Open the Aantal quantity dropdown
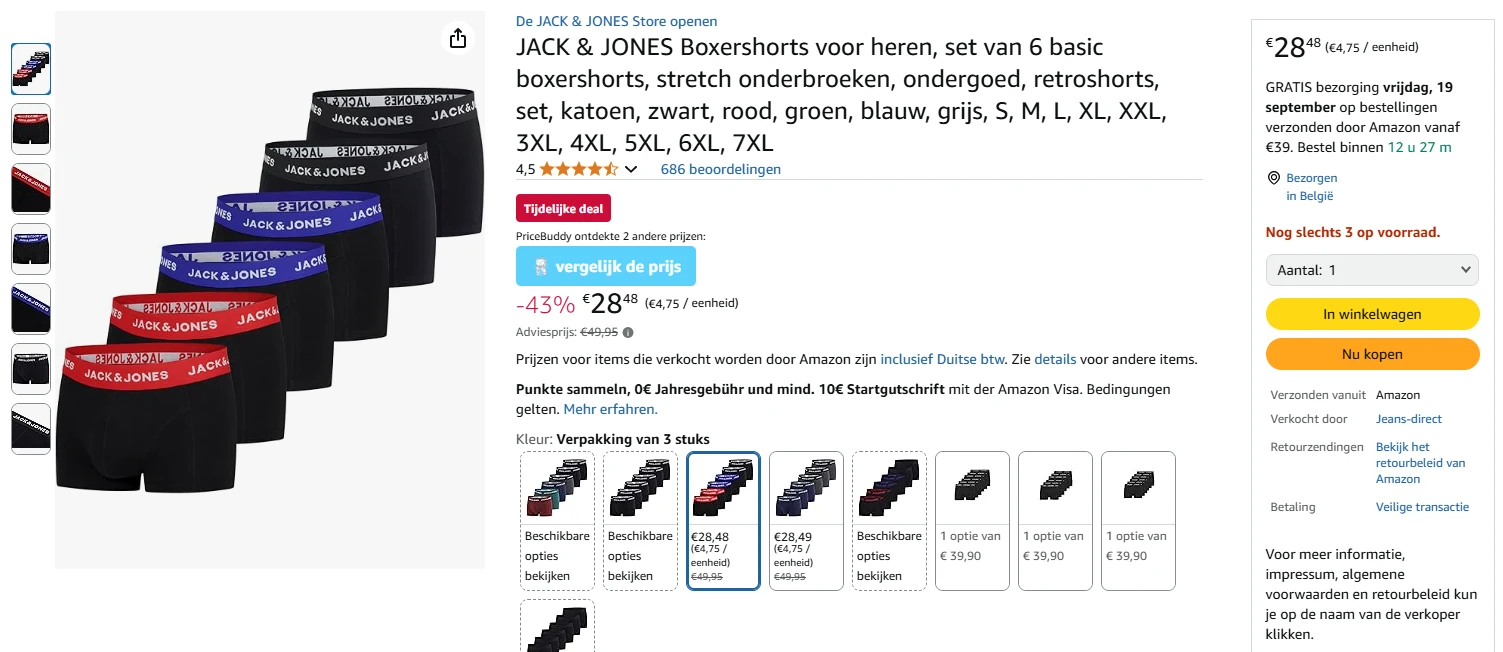Image resolution: width=1503 pixels, height=652 pixels. (x=1372, y=269)
